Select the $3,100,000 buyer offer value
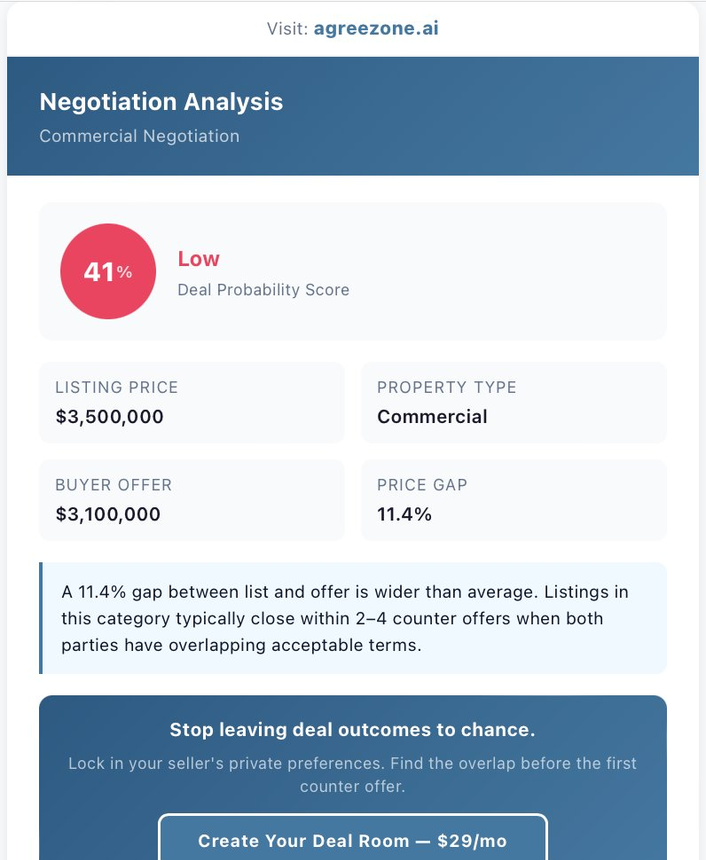Image resolution: width=706 pixels, height=860 pixels. (x=108, y=515)
